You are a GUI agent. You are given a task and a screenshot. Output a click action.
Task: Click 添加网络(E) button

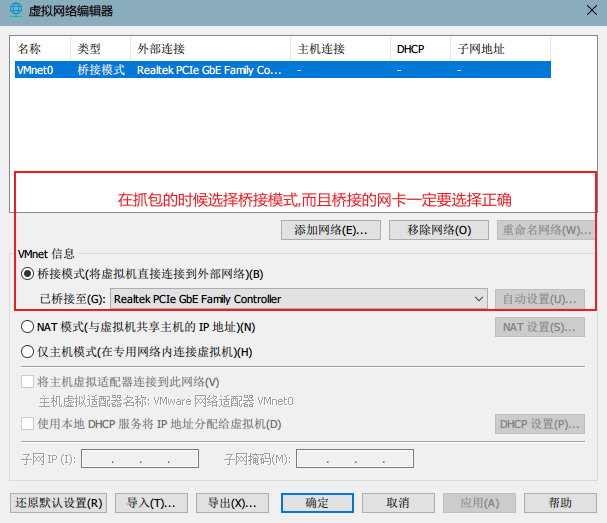tap(331, 230)
